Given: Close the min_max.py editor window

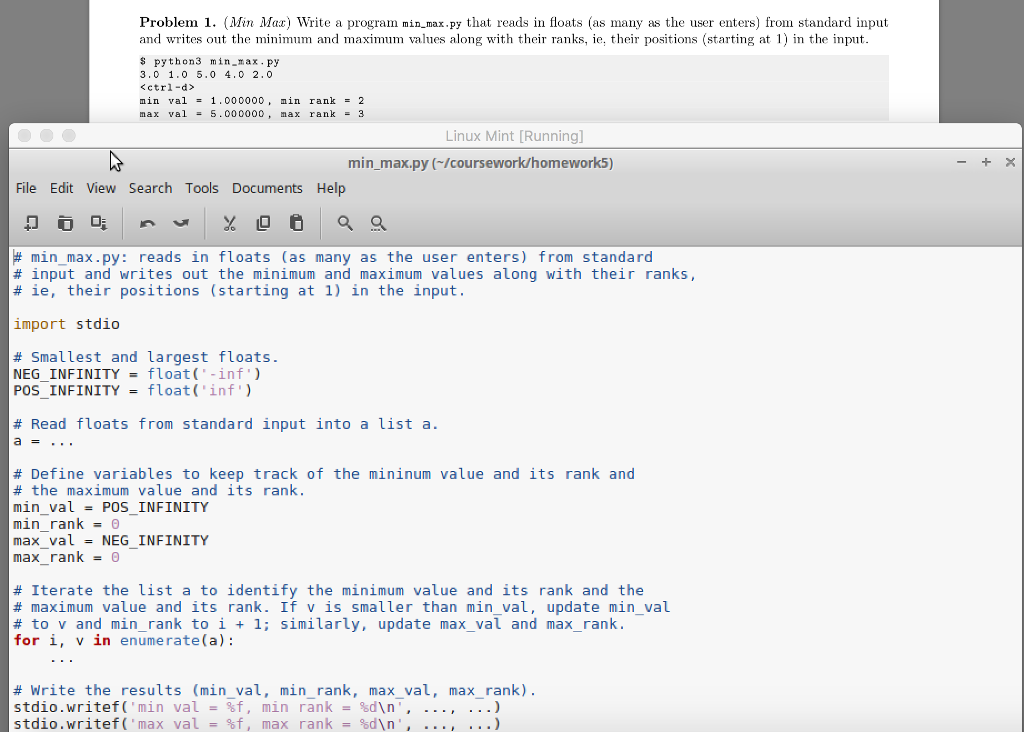Looking at the screenshot, I should 1010,162.
